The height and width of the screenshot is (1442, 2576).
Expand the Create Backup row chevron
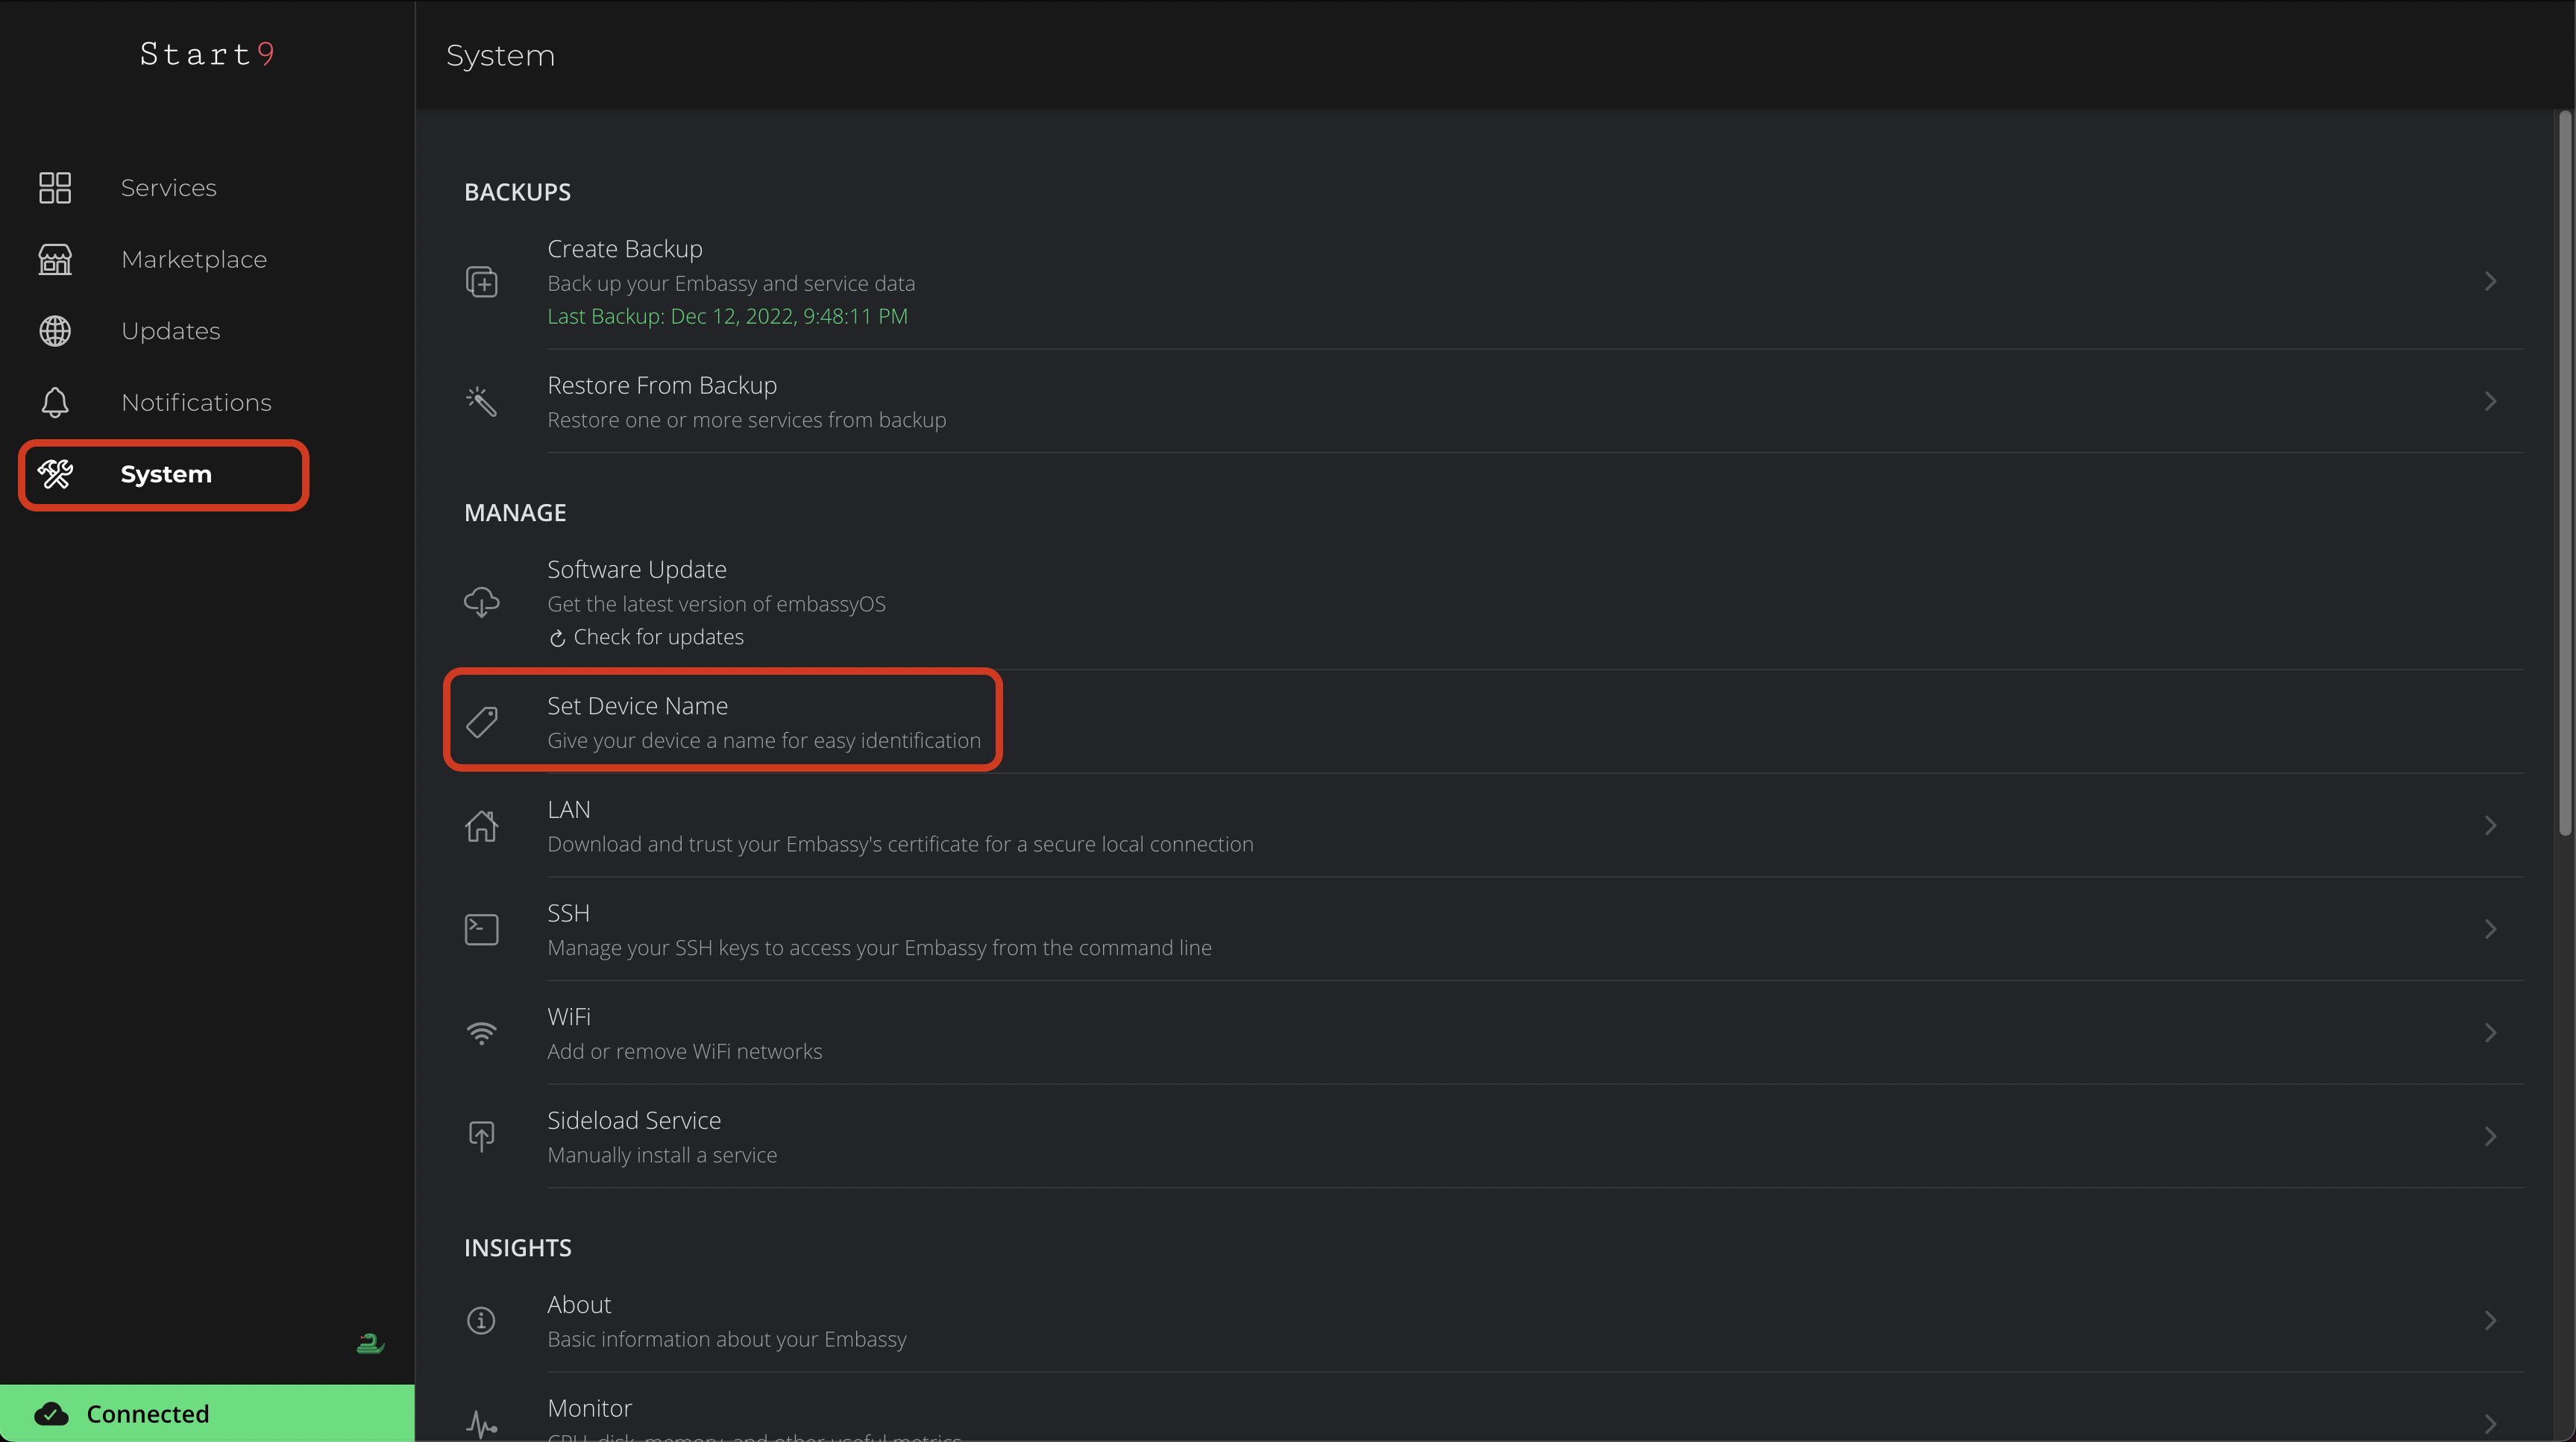coord(2490,282)
